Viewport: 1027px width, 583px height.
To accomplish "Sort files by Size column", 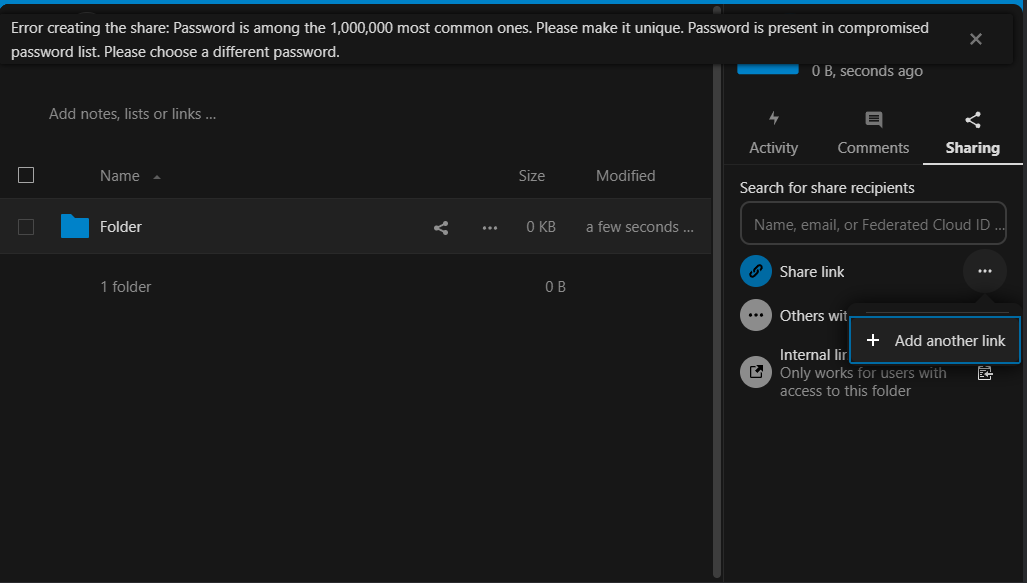I will click(x=532, y=176).
